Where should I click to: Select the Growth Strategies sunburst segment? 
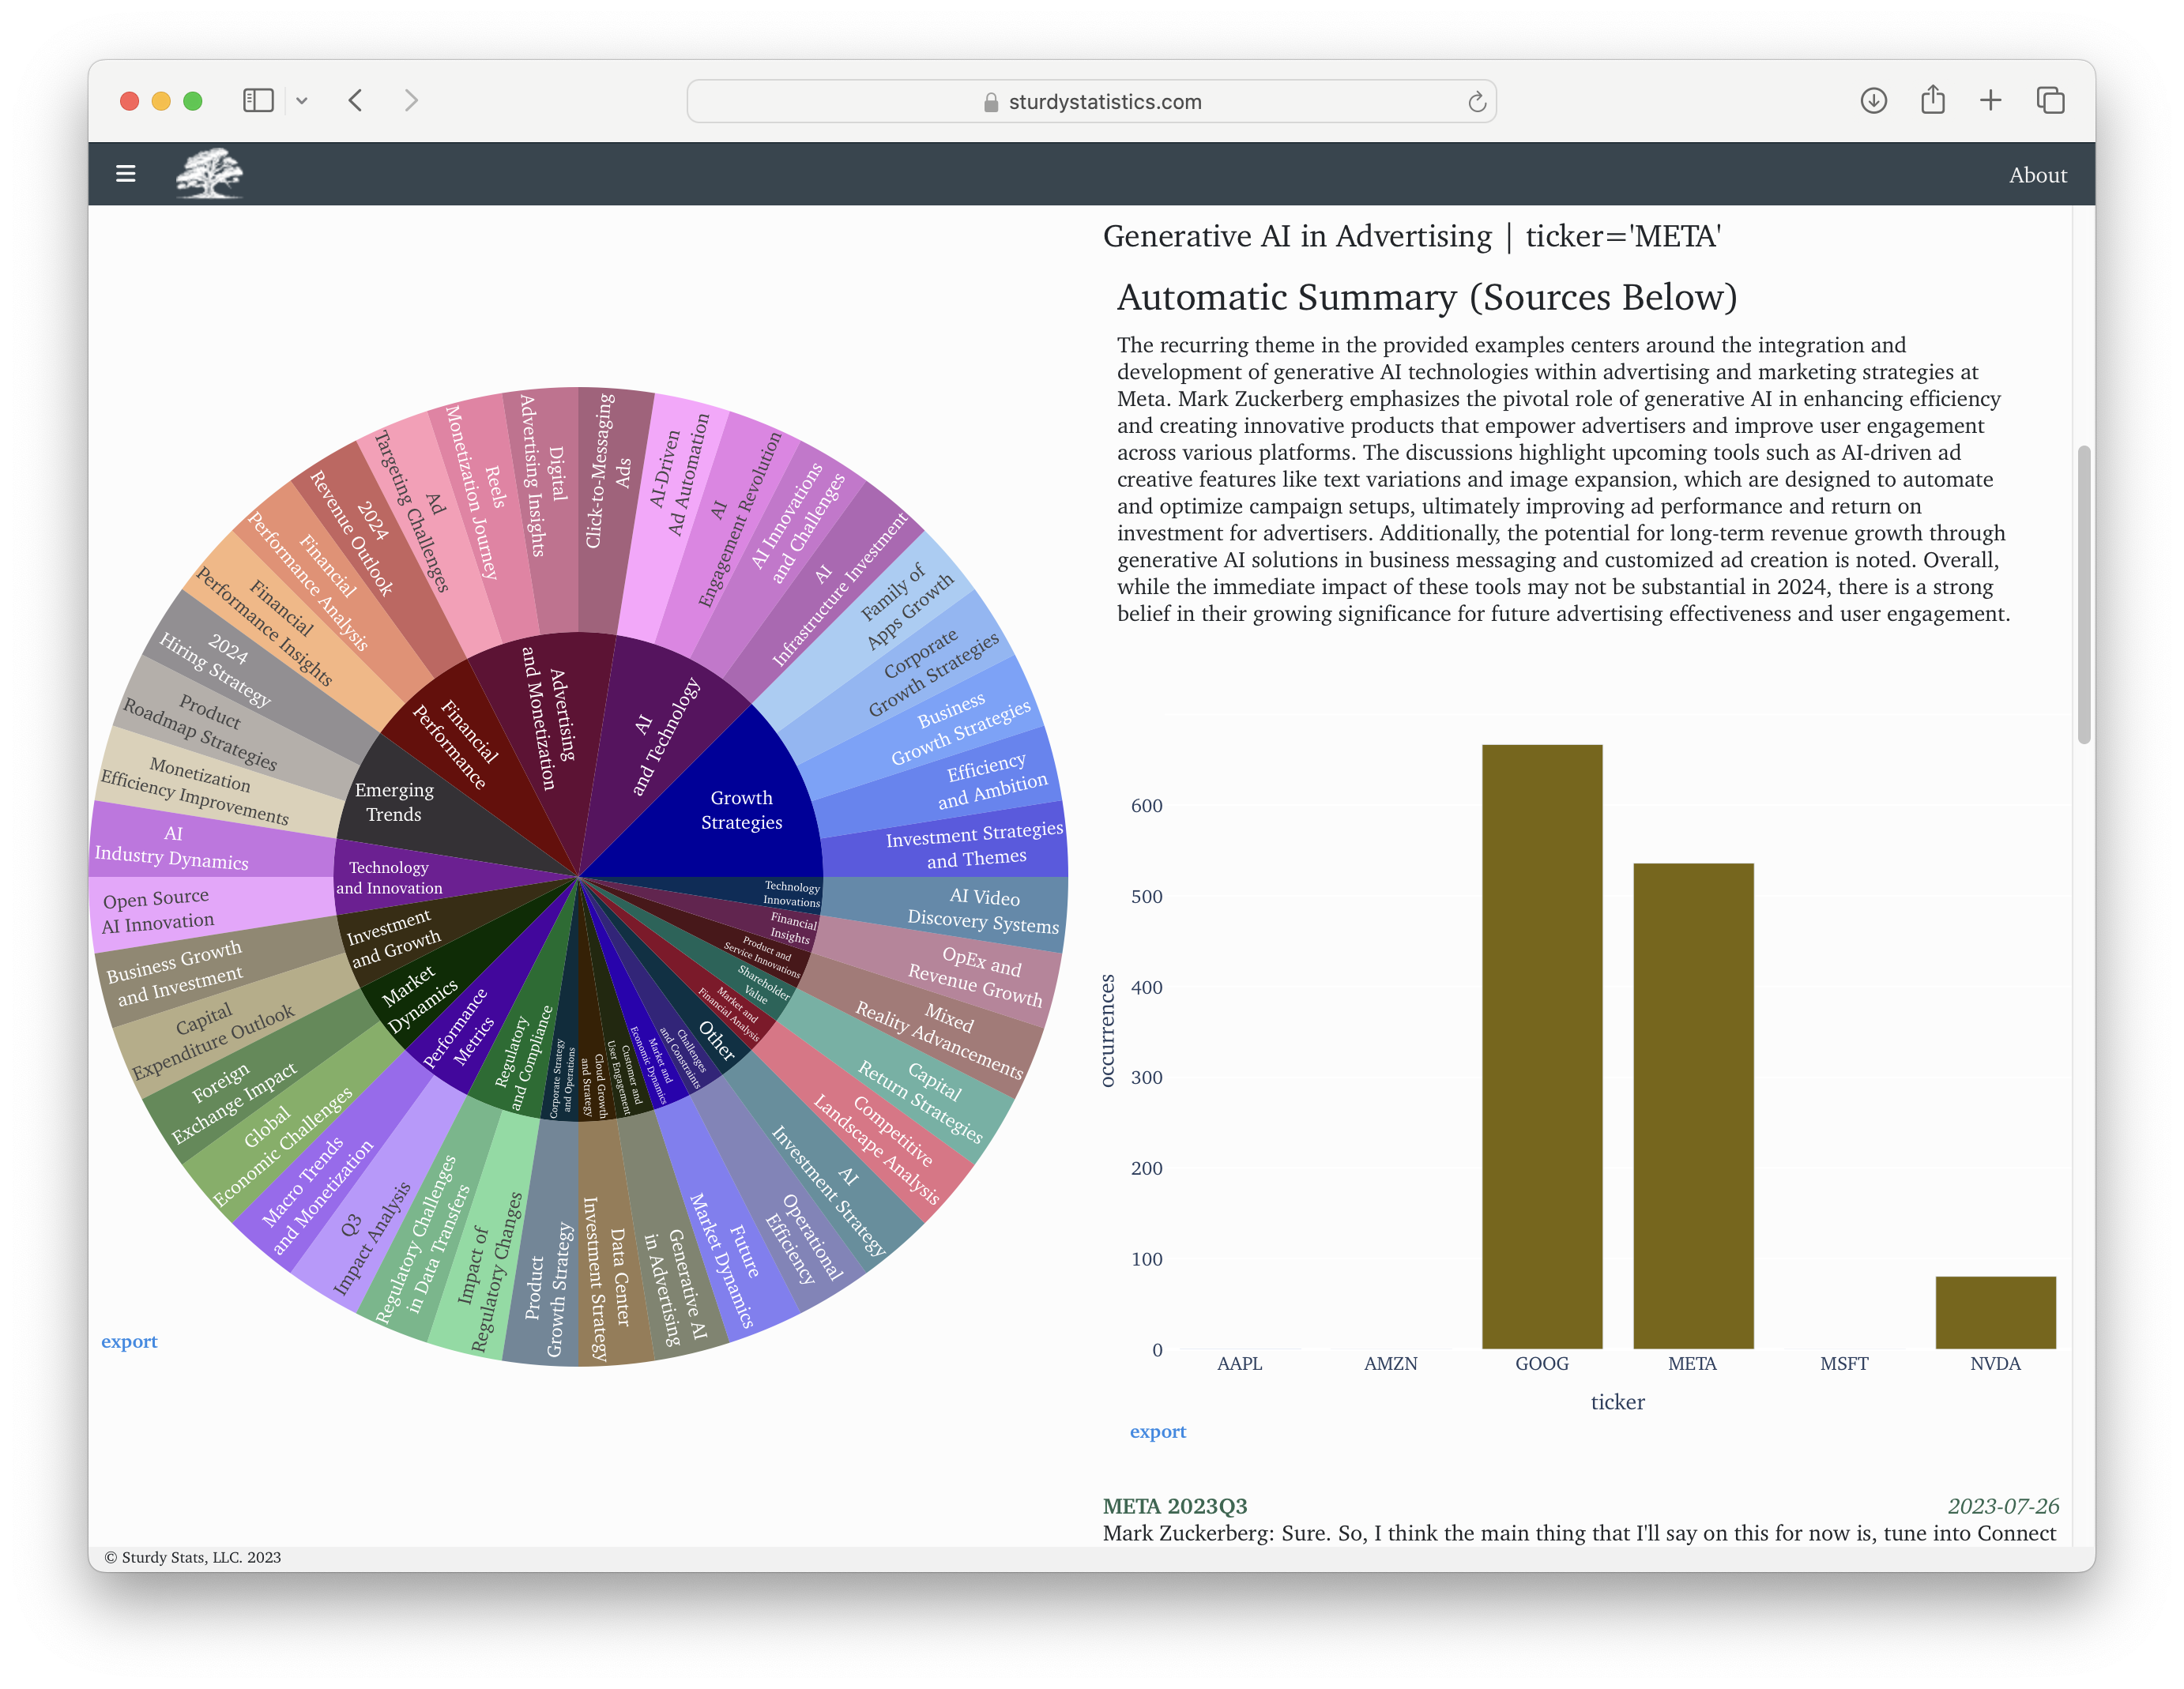coord(741,810)
